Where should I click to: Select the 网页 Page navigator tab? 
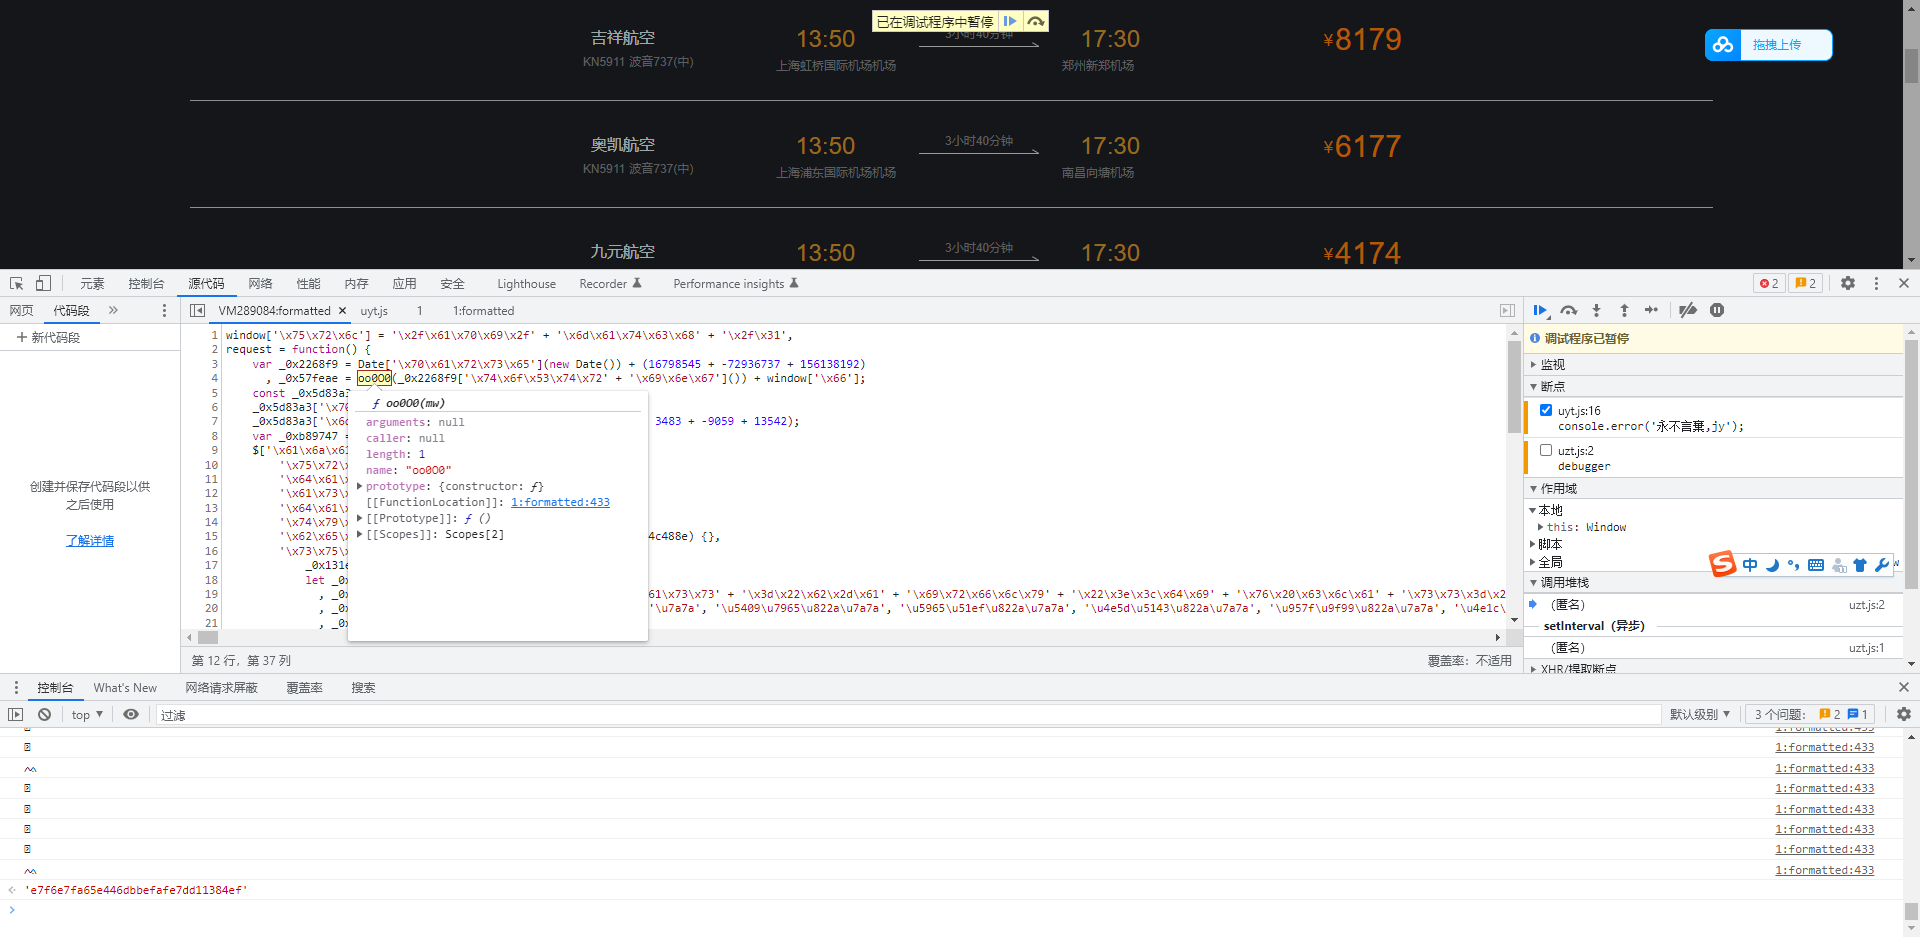[21, 311]
